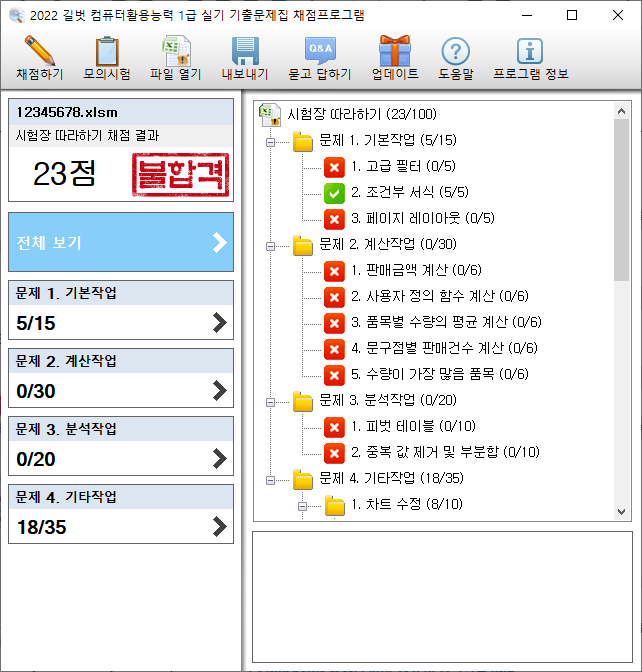Open 문제 4. 기타작업 18/35 score panel

tap(121, 514)
